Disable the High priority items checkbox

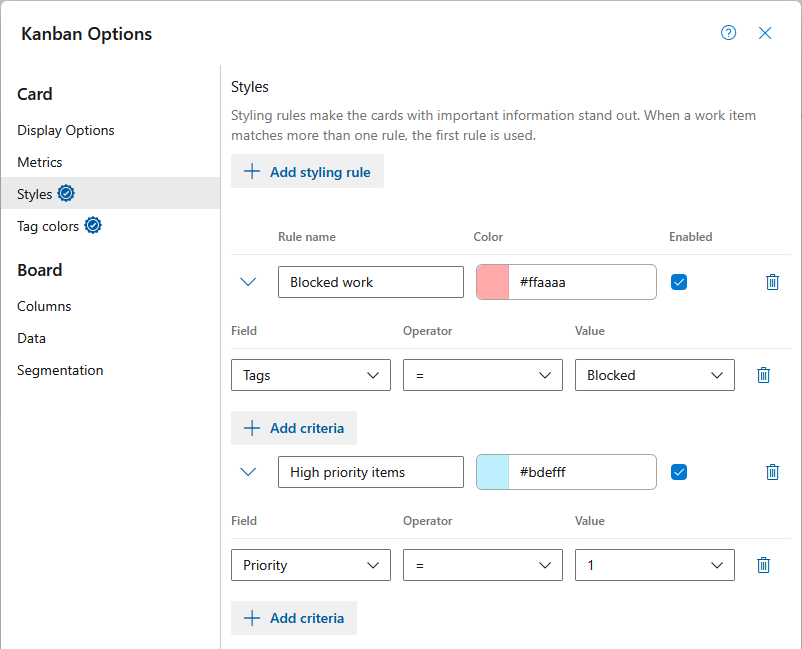pyautogui.click(x=679, y=472)
